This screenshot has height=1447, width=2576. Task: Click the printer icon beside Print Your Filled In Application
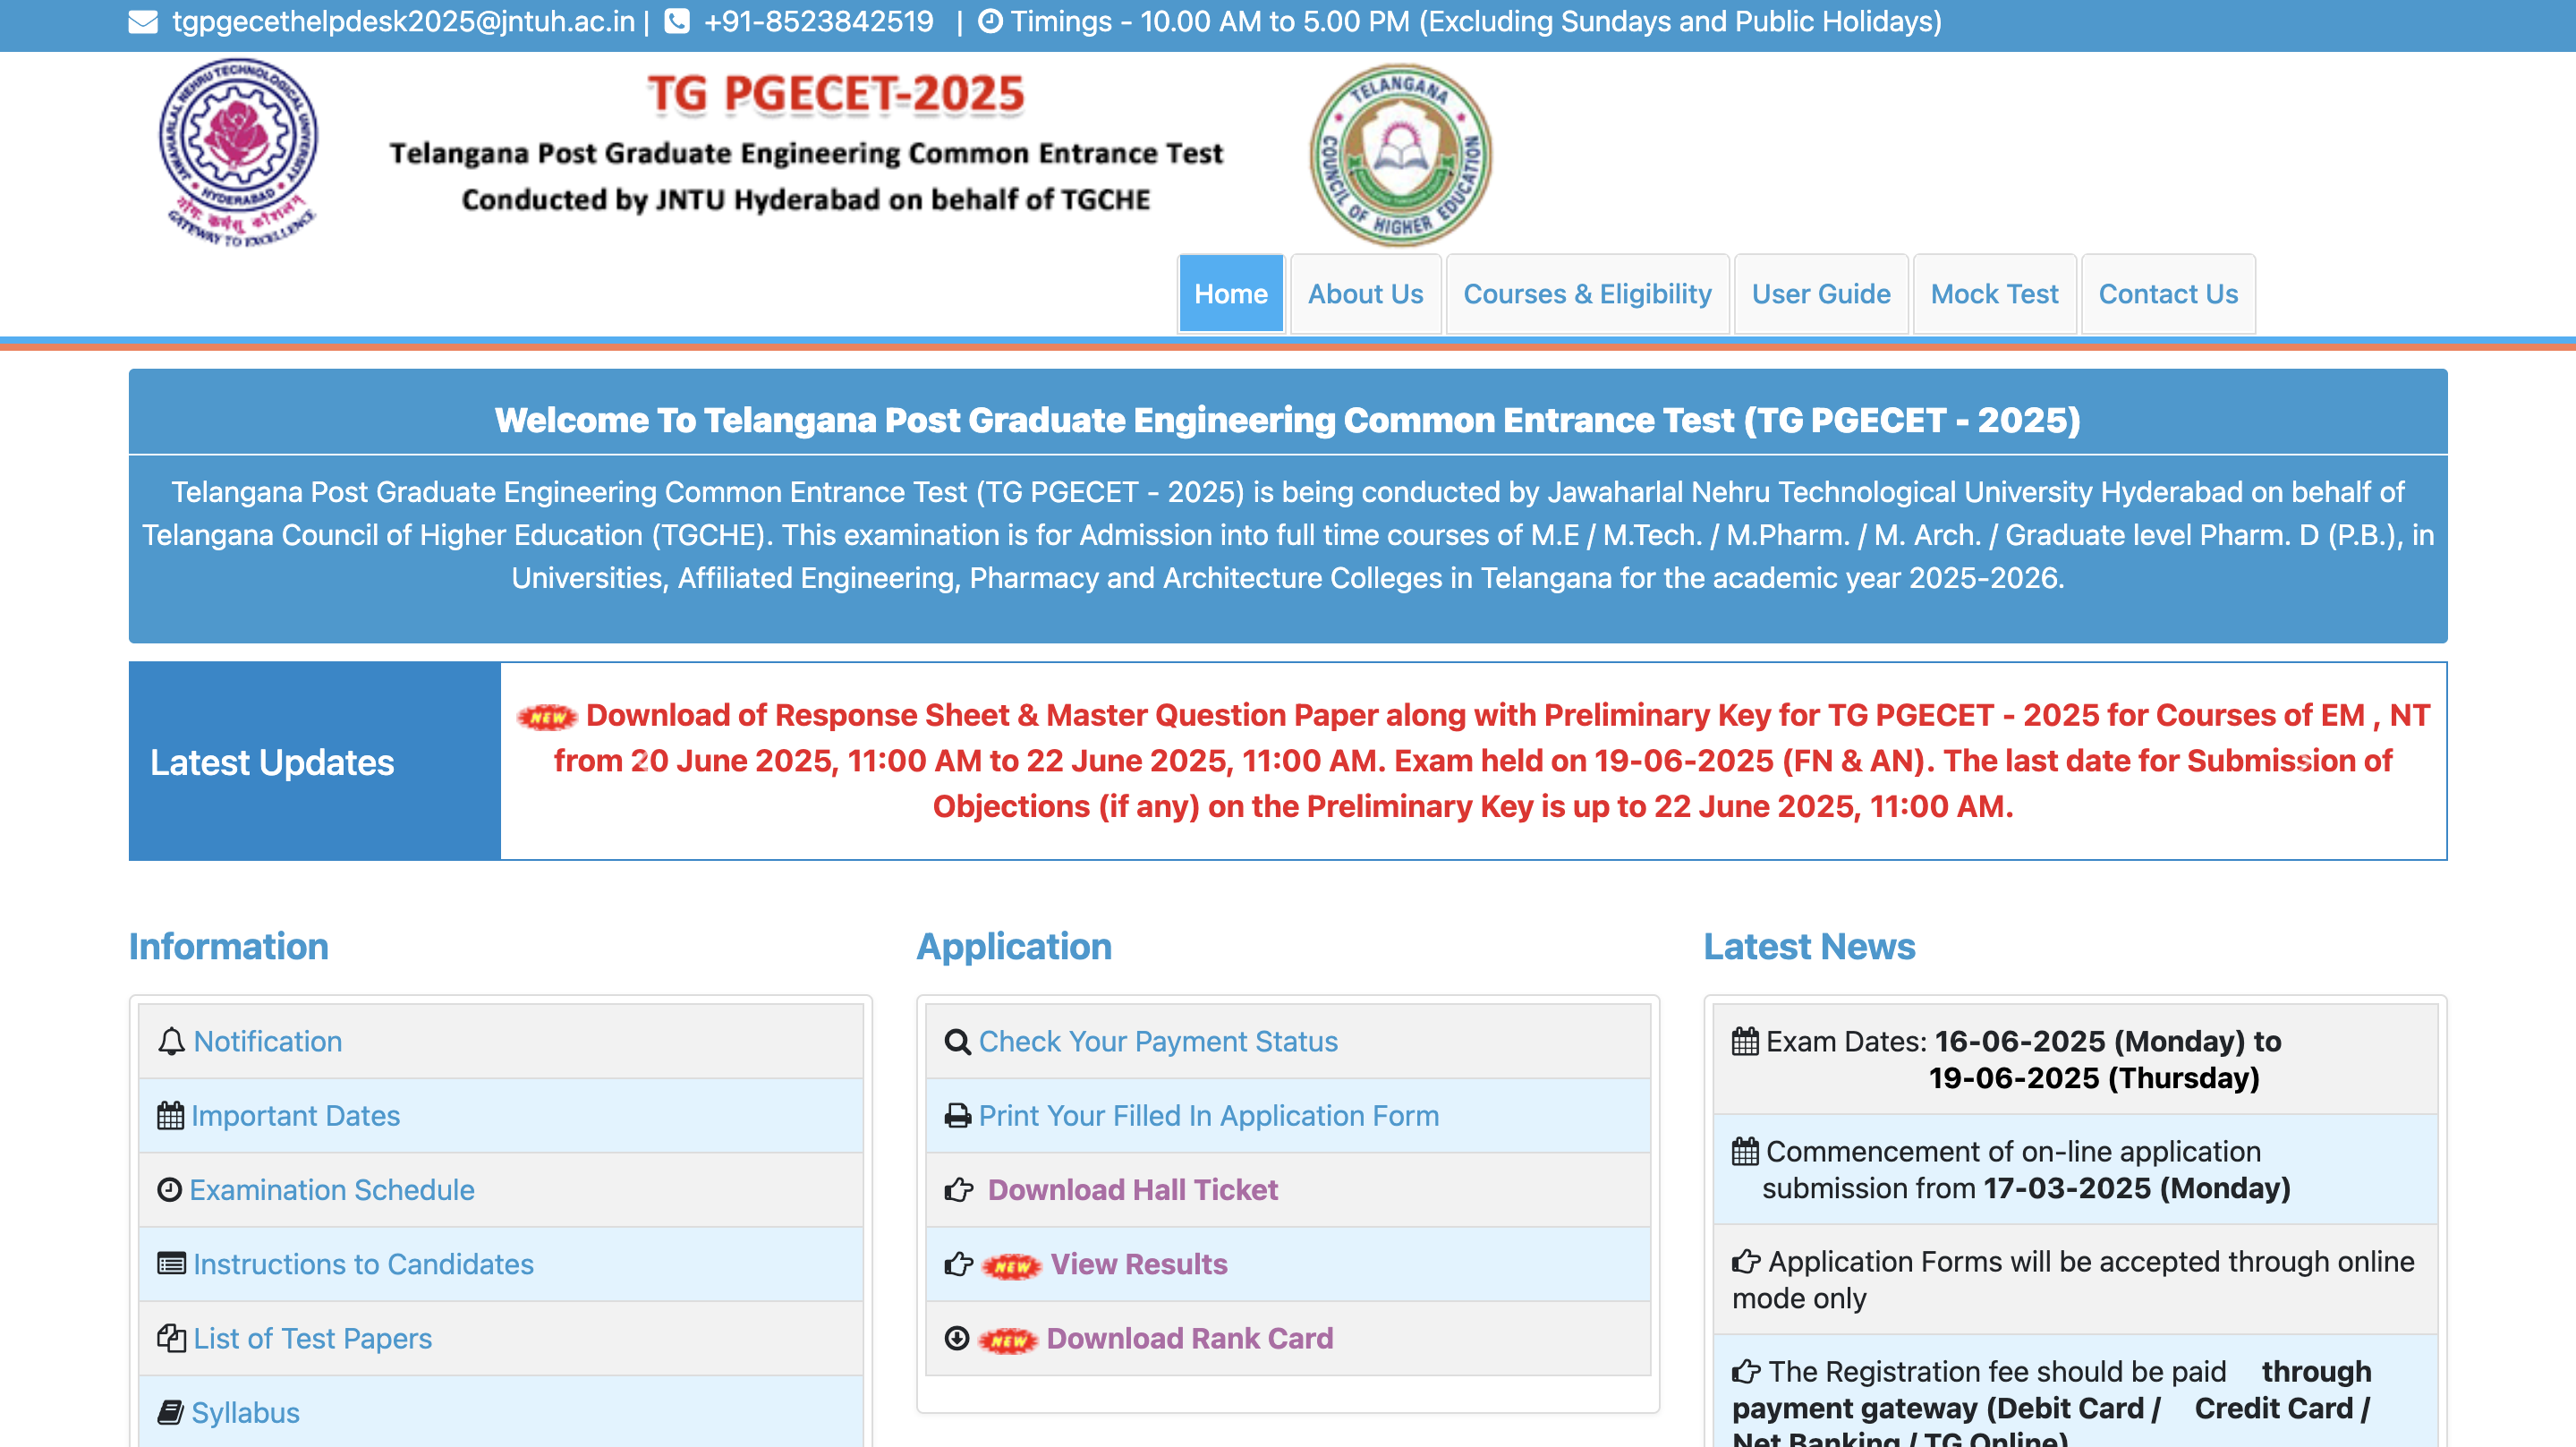click(x=957, y=1115)
